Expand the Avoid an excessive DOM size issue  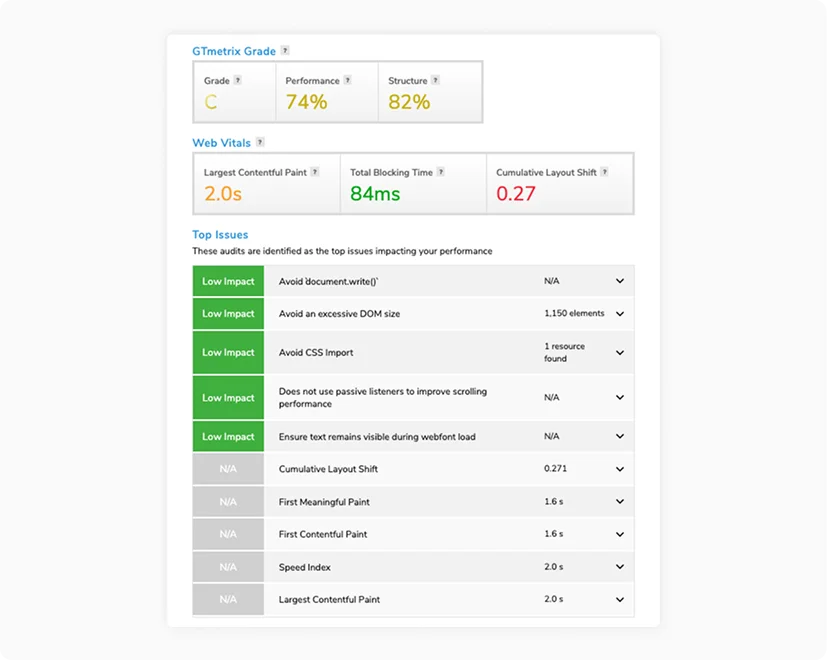[x=619, y=313]
